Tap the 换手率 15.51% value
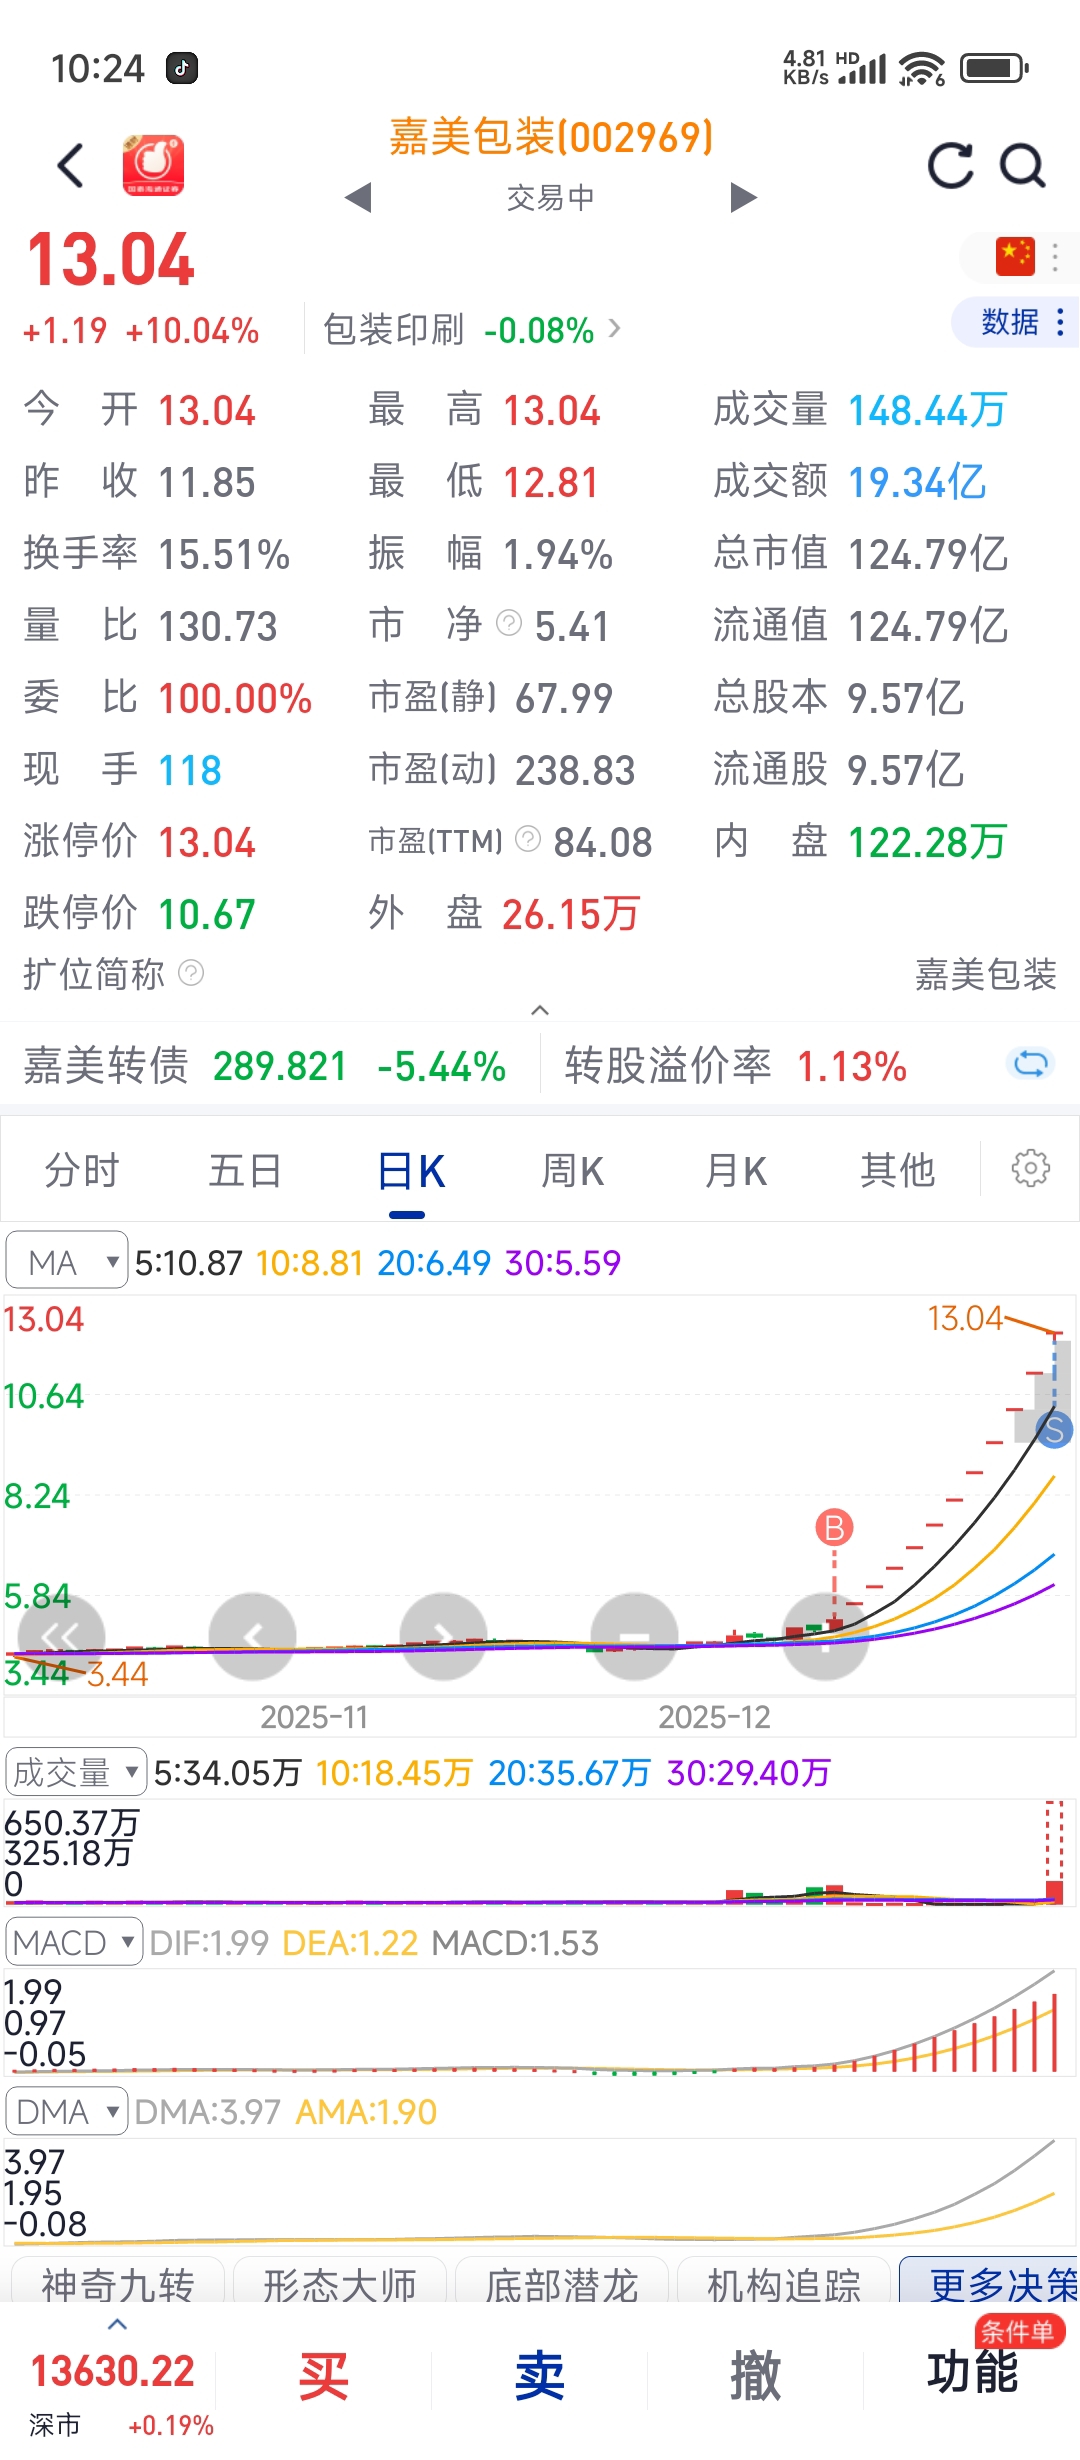The width and height of the screenshot is (1080, 2460). (224, 554)
